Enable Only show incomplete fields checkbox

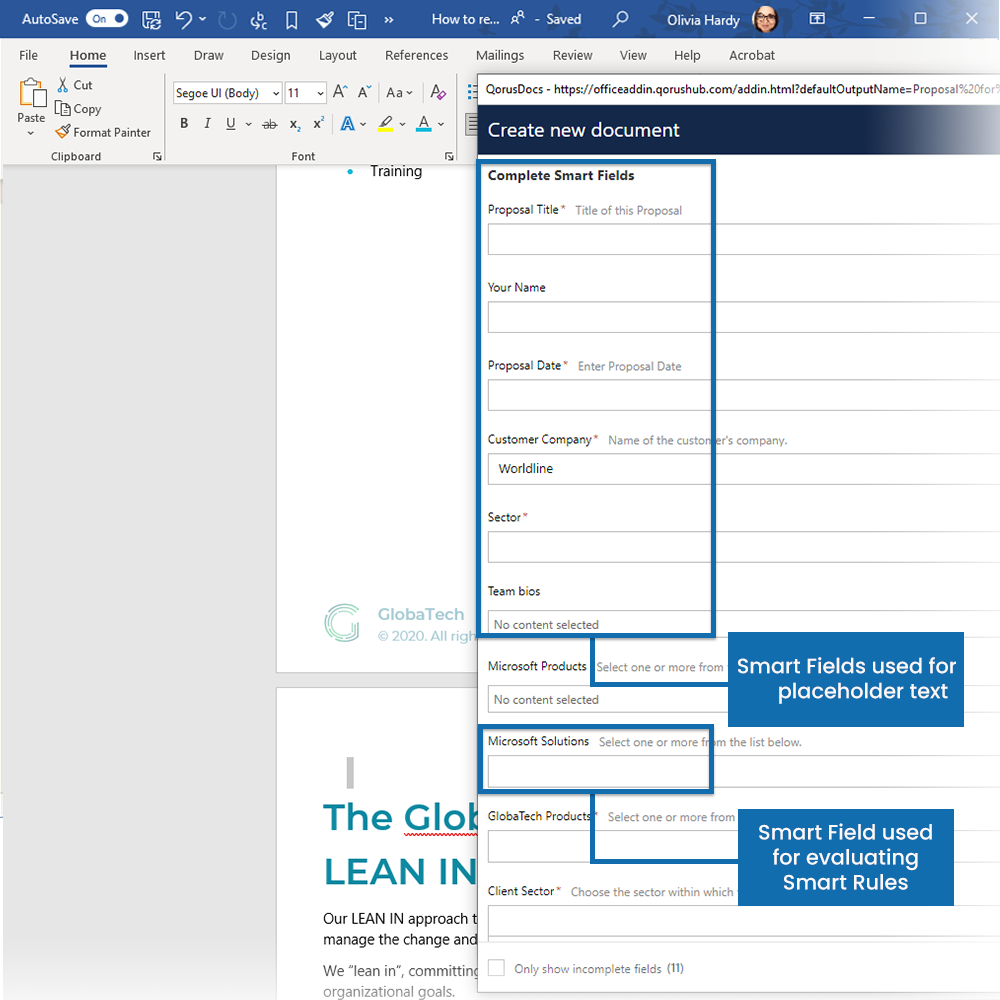496,968
